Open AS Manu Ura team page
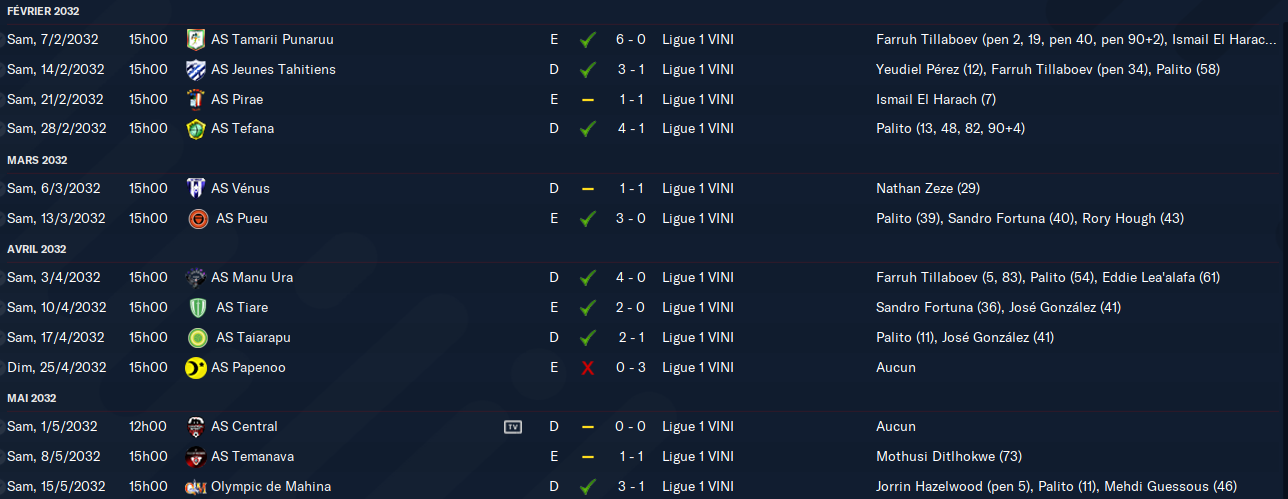Image resolution: width=1288 pixels, height=499 pixels. 252,277
